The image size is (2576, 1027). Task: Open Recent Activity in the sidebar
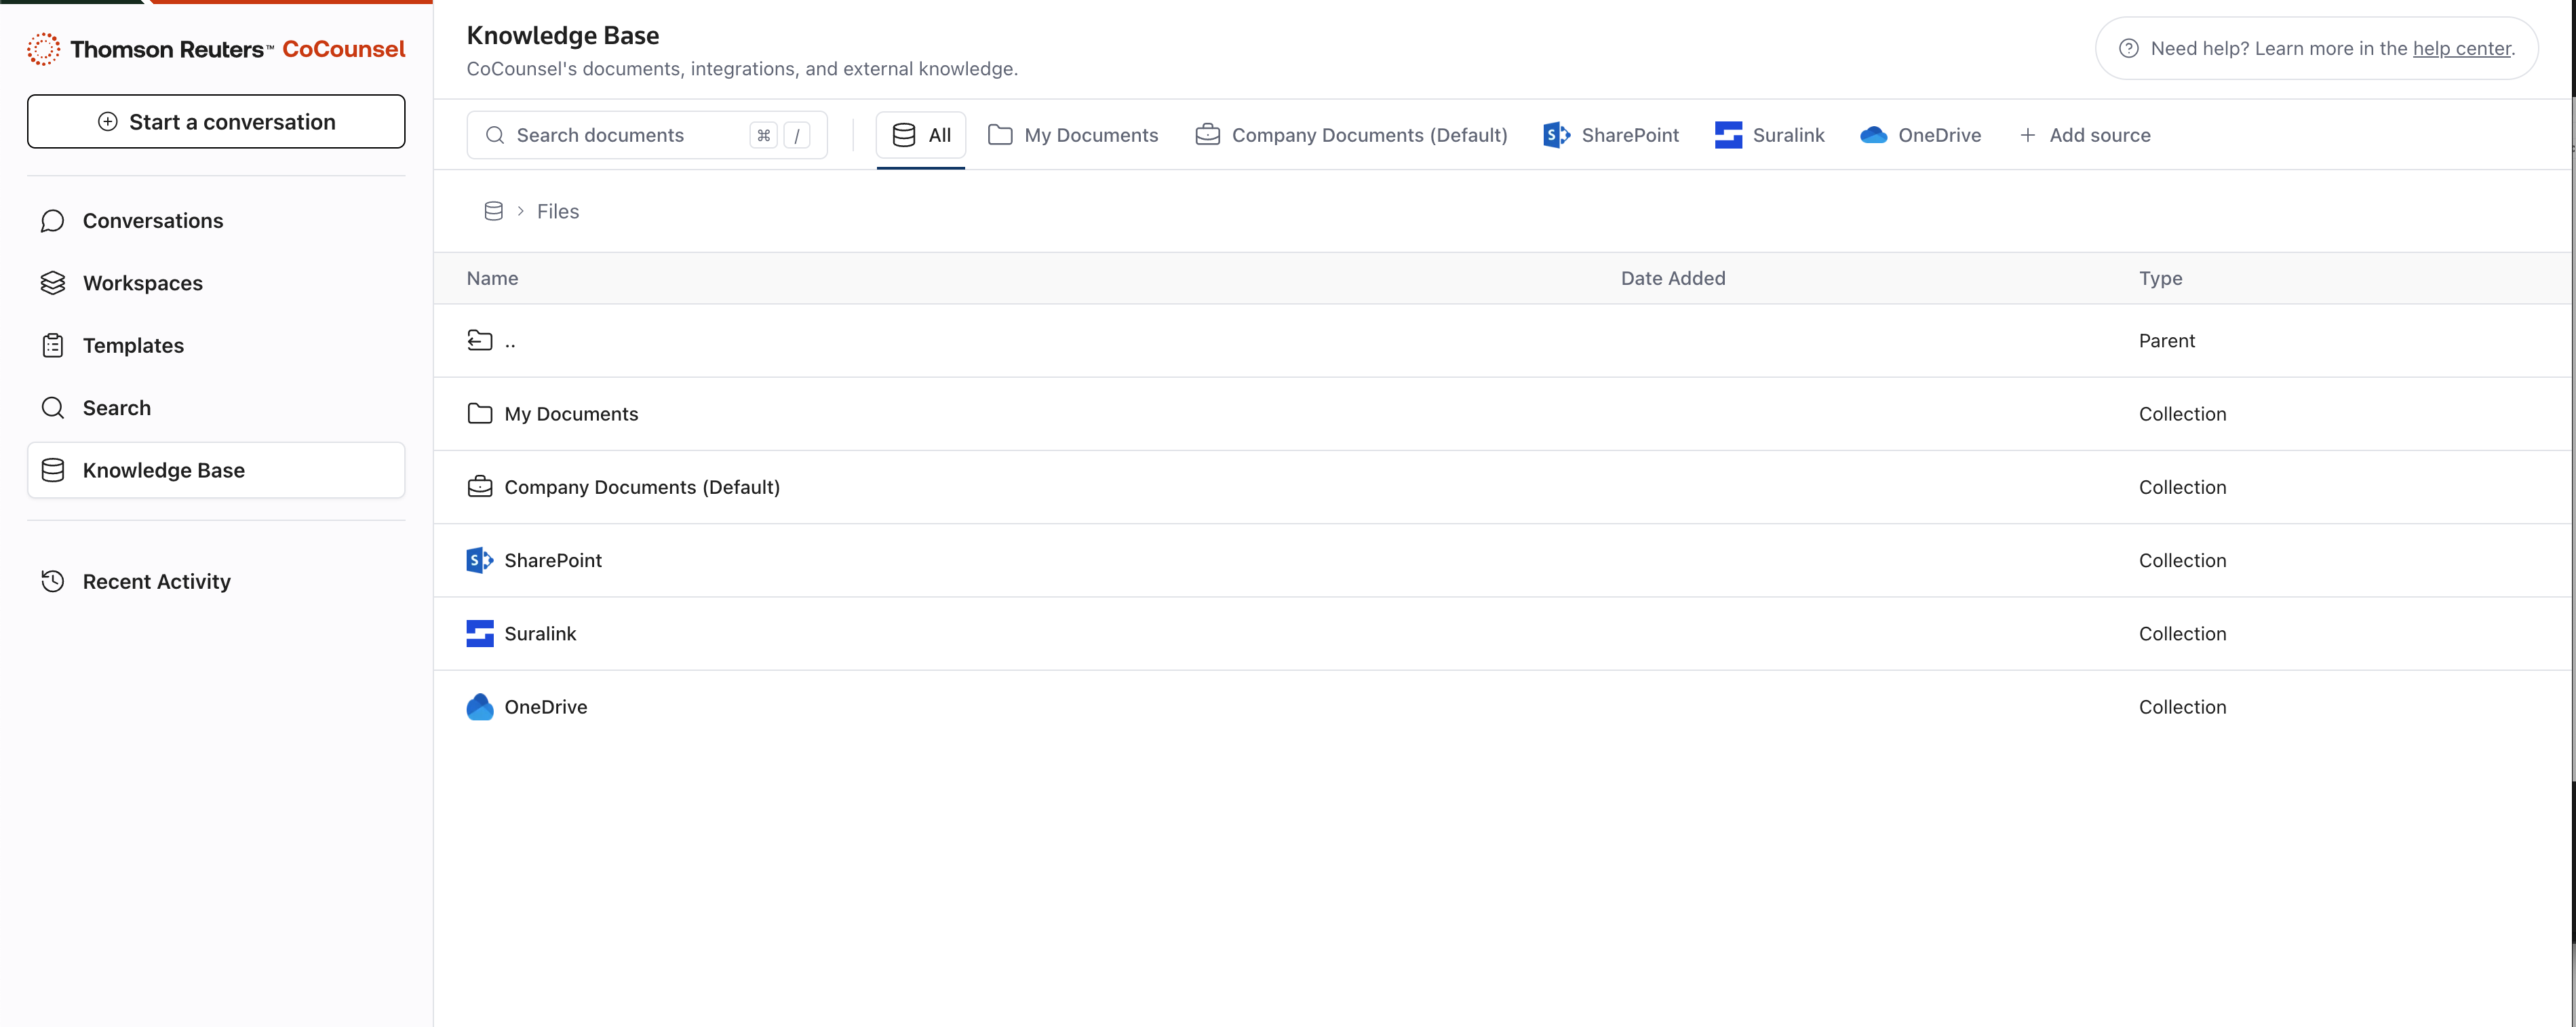[x=156, y=582]
